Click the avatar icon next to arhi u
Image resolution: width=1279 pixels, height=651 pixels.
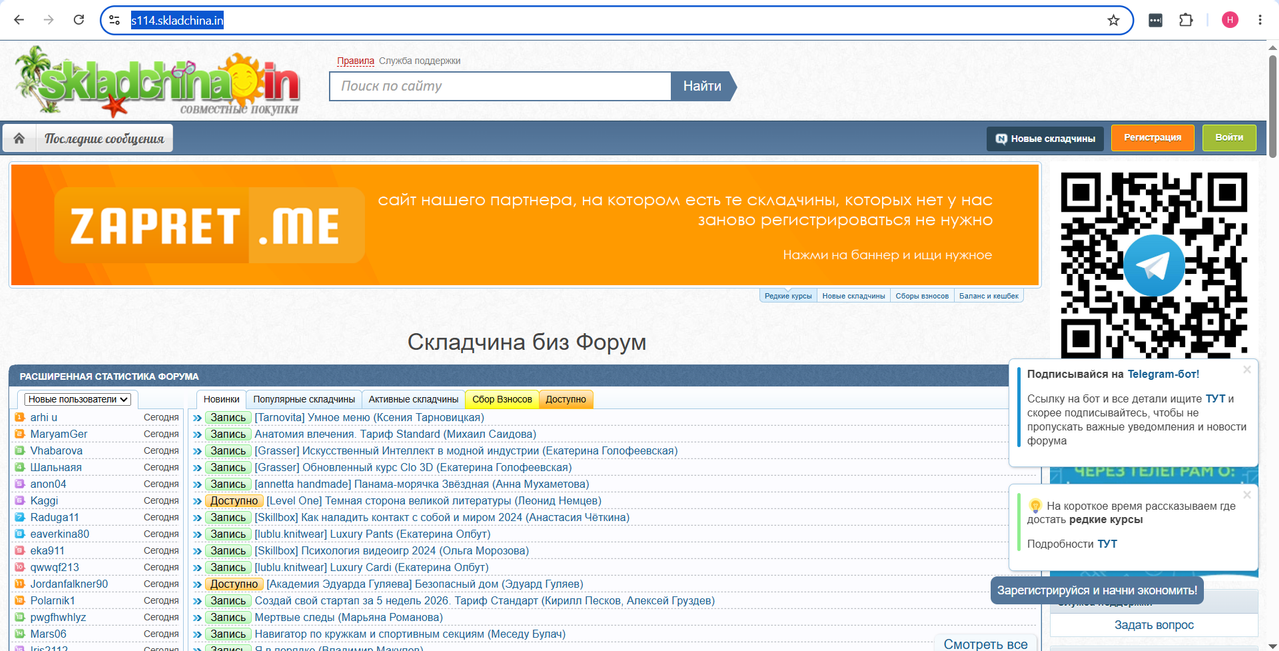[x=20, y=417]
